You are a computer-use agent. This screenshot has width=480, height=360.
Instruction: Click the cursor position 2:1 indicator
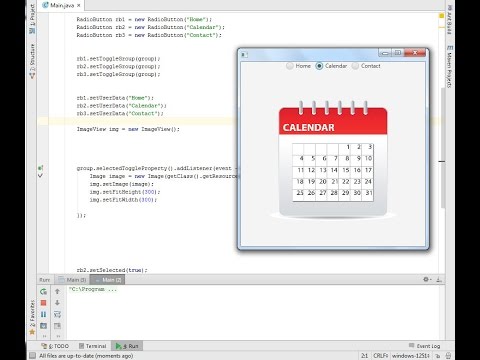pyautogui.click(x=364, y=356)
